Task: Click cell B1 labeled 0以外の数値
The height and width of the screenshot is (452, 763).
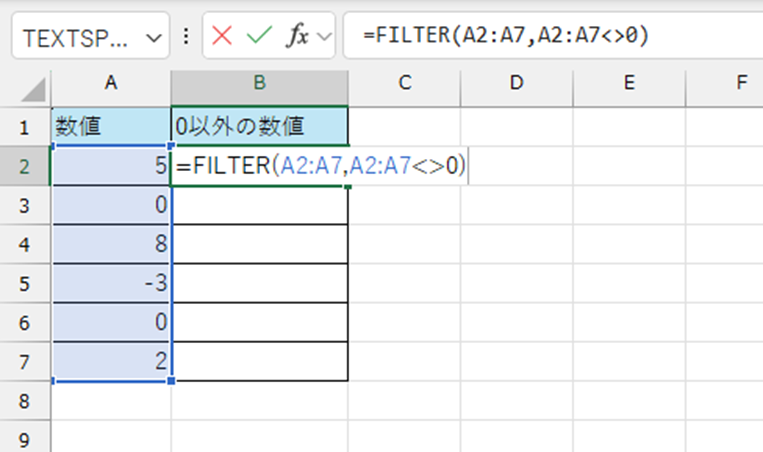Action: (x=260, y=127)
